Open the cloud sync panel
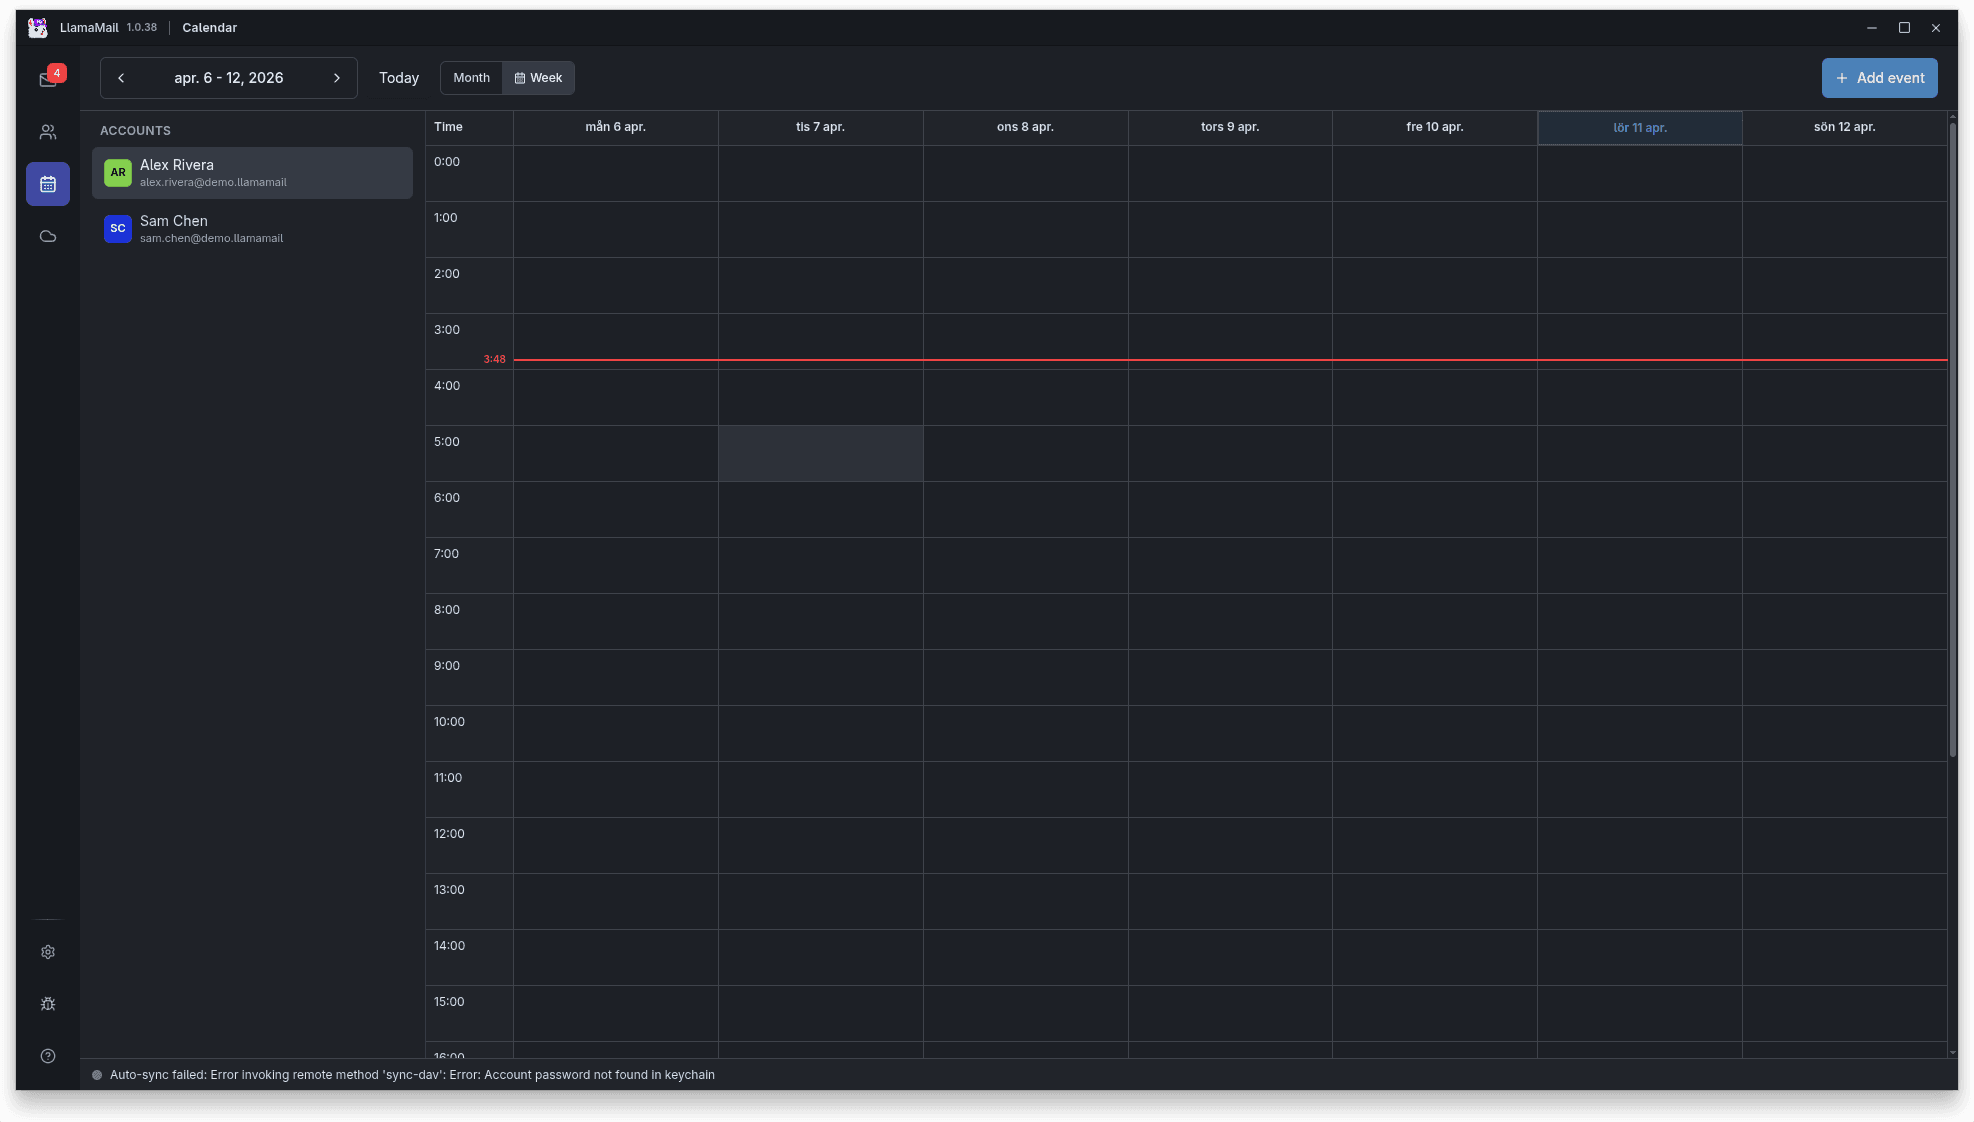Image resolution: width=1974 pixels, height=1122 pixels. pos(47,236)
